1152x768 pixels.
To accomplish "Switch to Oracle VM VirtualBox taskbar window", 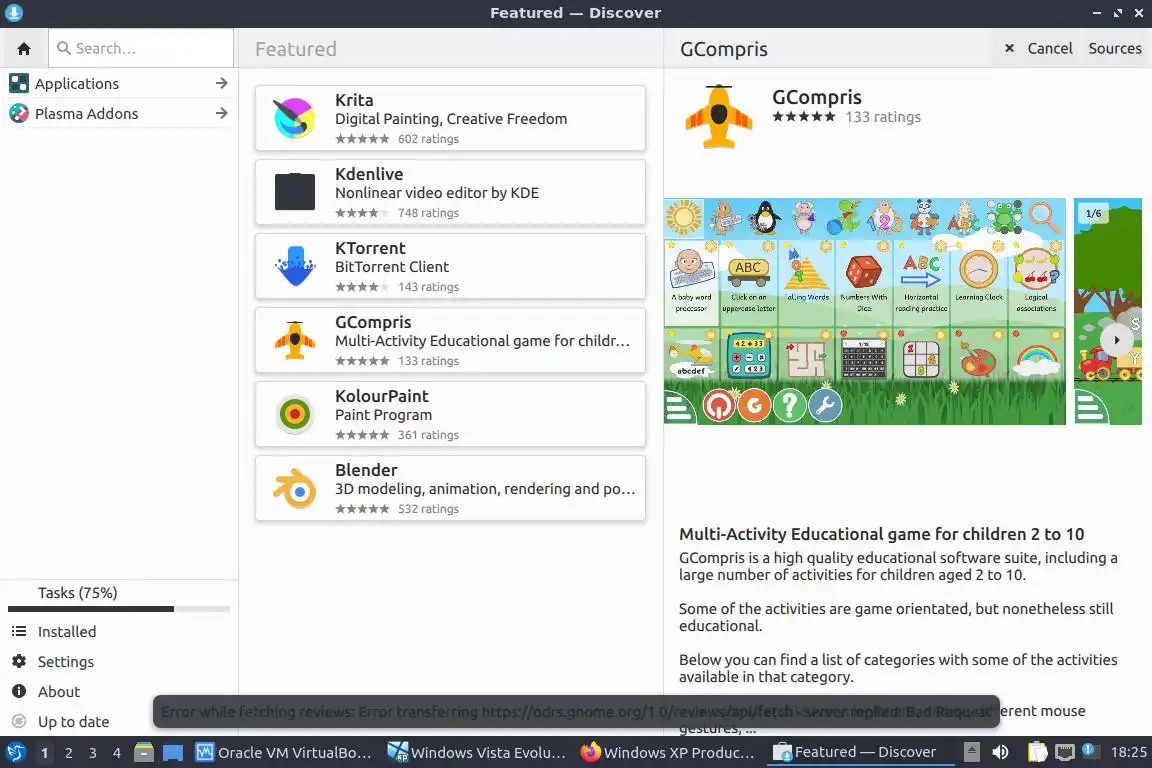I will point(284,752).
